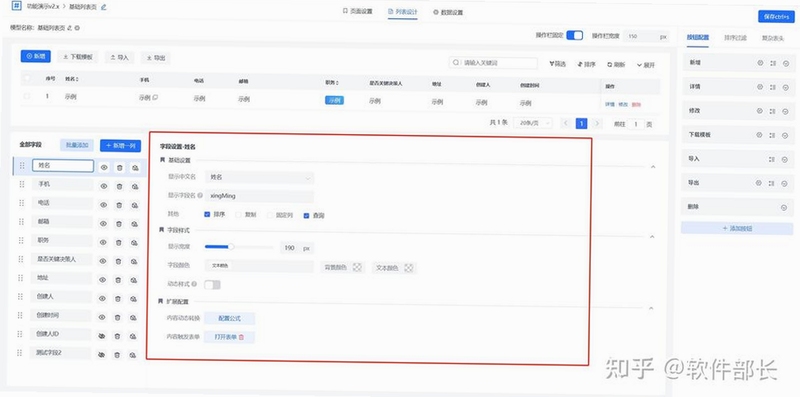Toggle the 动态样式 switch
The image size is (800, 397).
click(x=212, y=285)
